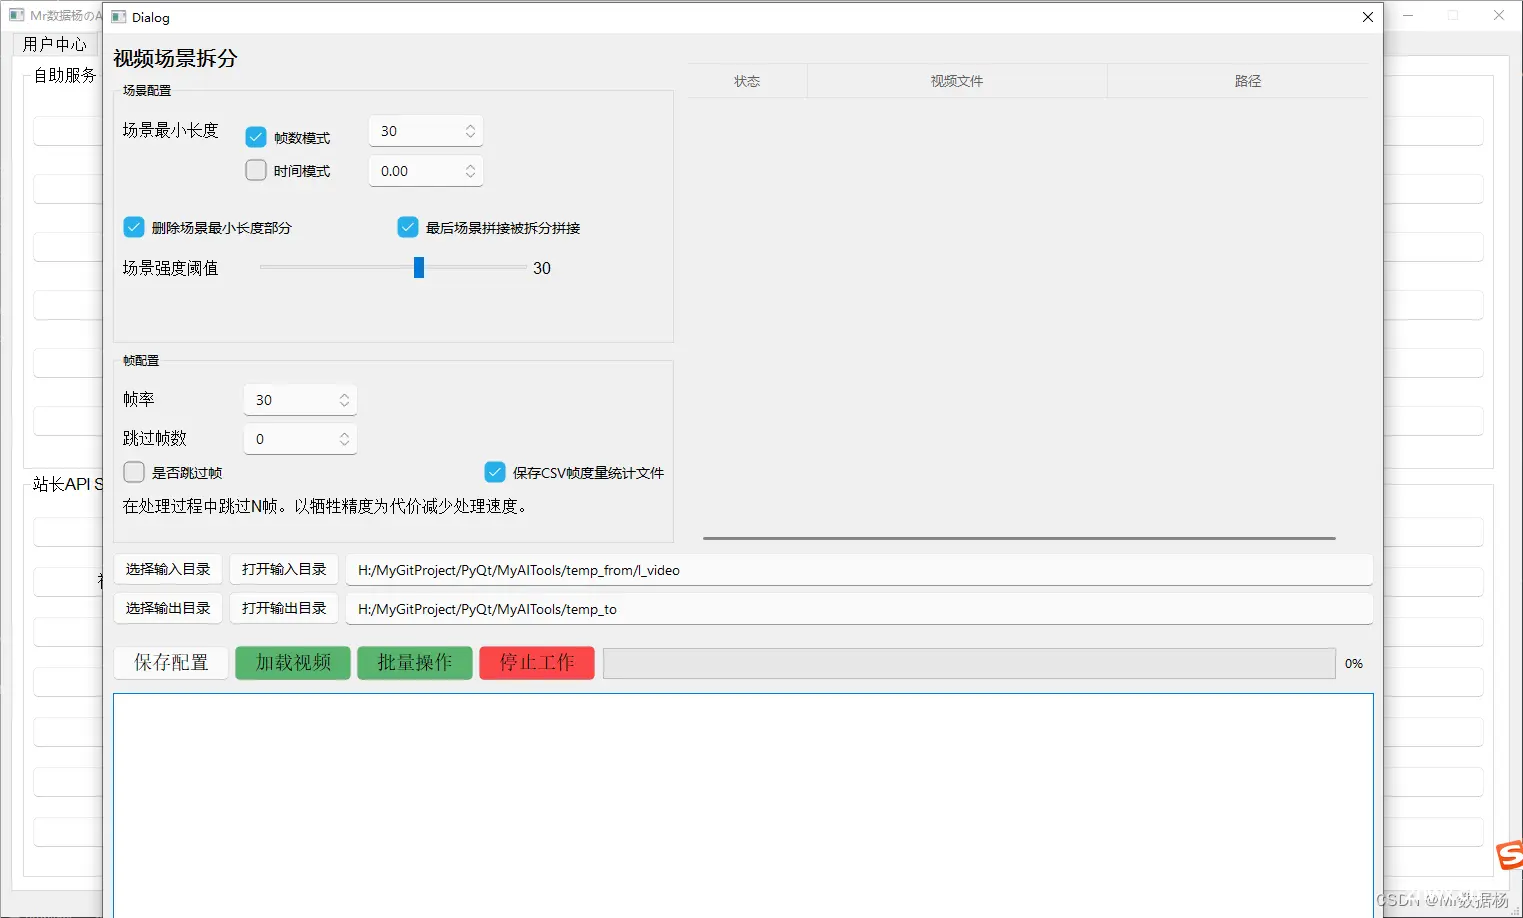
Task: Click the horizontal scrollbar under the video table
Action: click(1019, 538)
